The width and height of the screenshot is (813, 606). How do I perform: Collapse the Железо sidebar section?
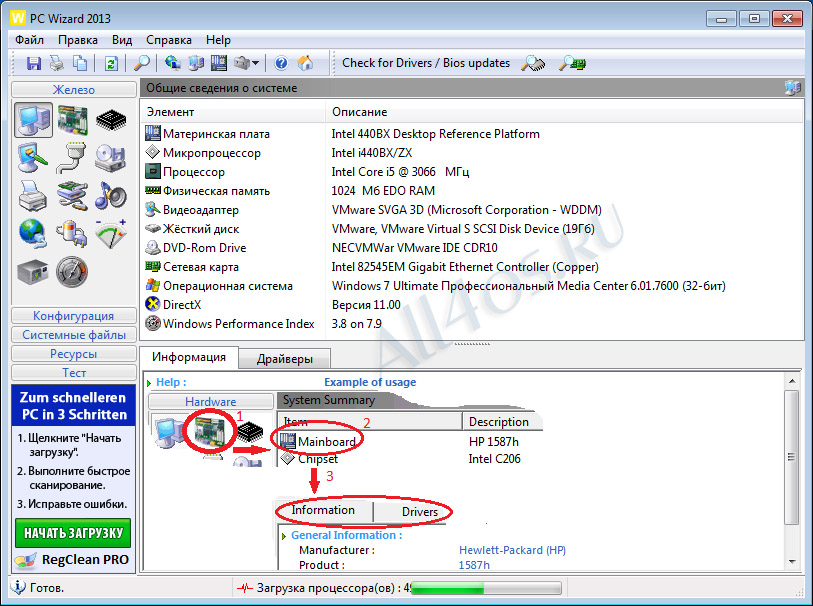[x=74, y=89]
